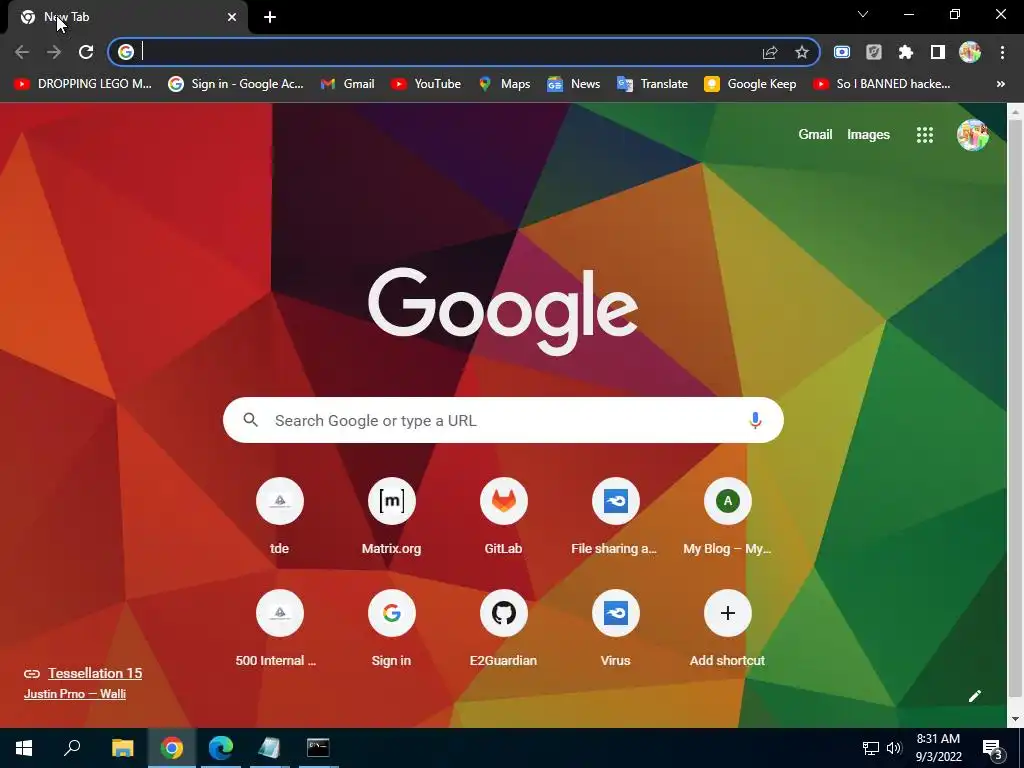Open Windows taskbar search

[72, 748]
